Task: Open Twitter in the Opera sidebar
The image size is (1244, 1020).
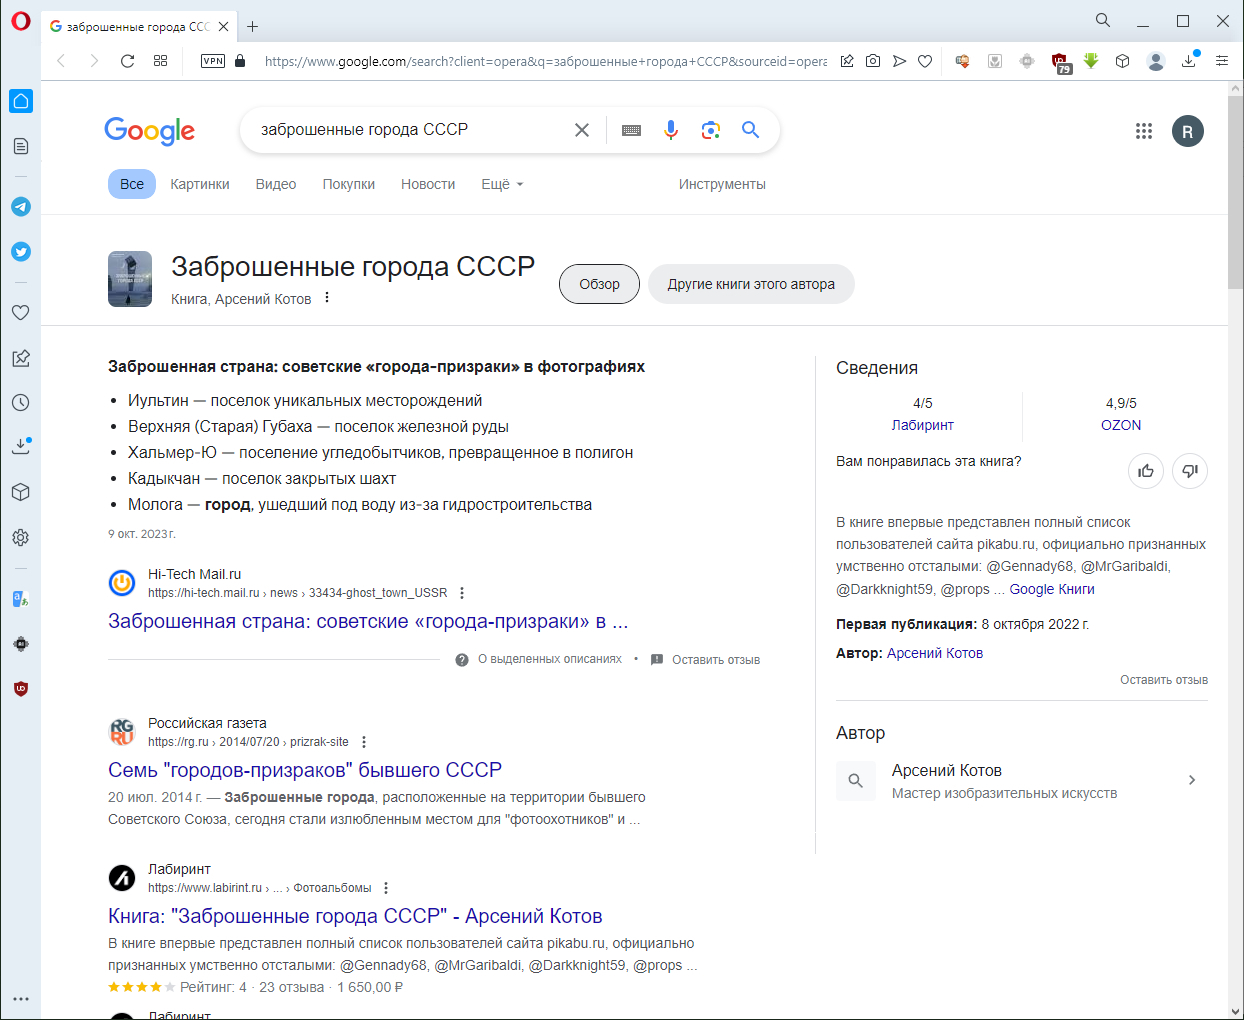Action: point(21,252)
